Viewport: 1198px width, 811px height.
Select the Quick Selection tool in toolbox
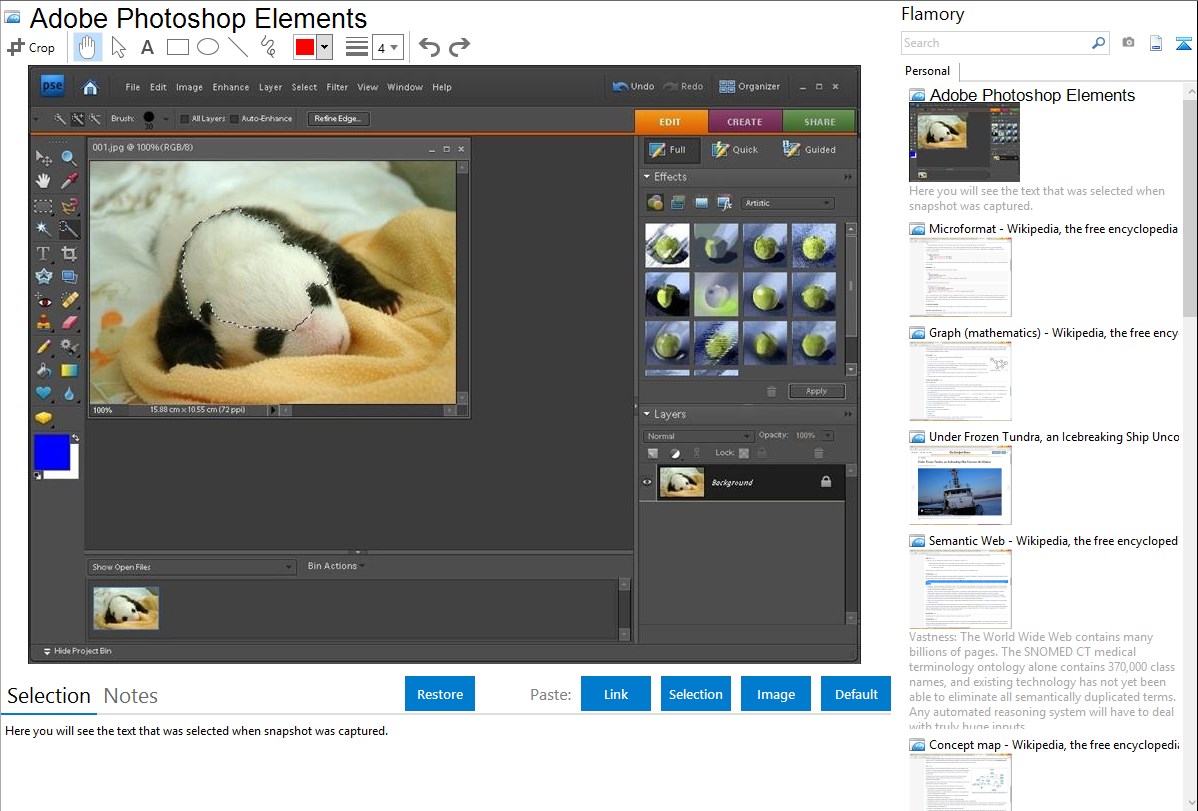click(69, 229)
